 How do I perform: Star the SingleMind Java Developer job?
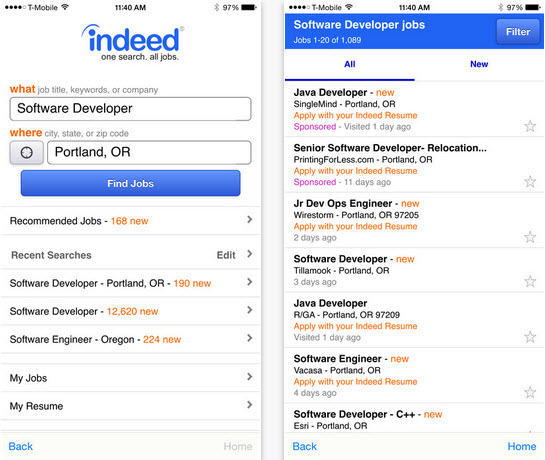pyautogui.click(x=530, y=126)
